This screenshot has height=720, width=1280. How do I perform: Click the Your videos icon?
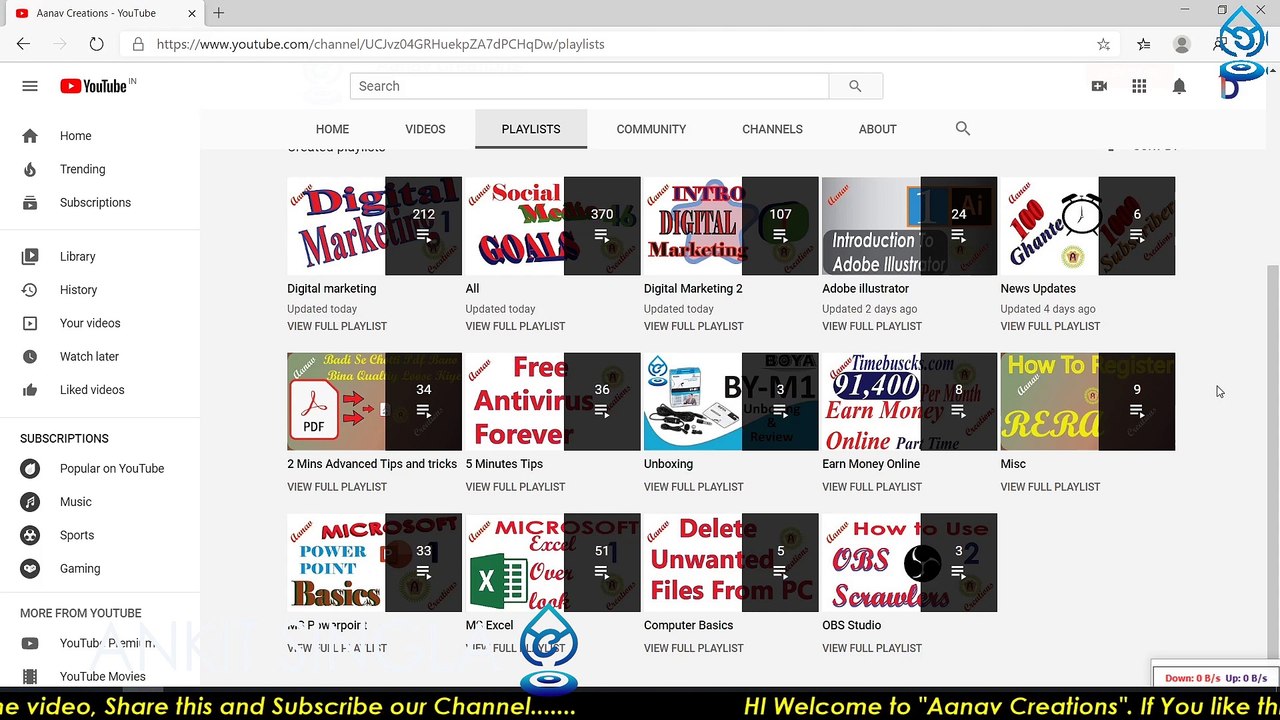point(30,323)
